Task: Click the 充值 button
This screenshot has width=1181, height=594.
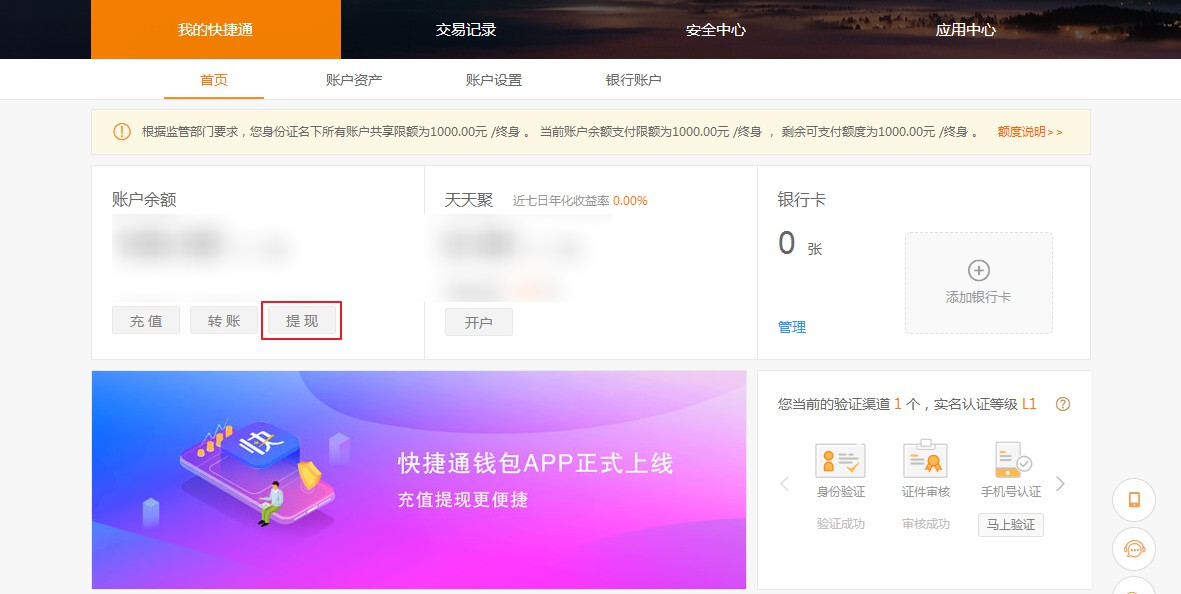Action: click(x=146, y=321)
